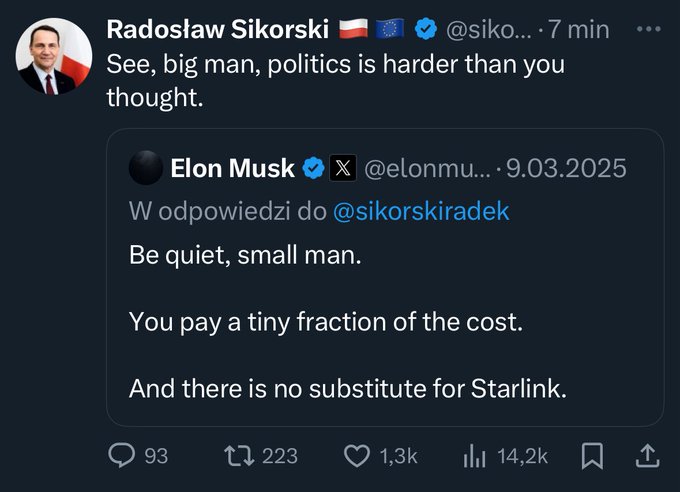
Task: Open the three-dot more options menu
Action: (x=648, y=30)
